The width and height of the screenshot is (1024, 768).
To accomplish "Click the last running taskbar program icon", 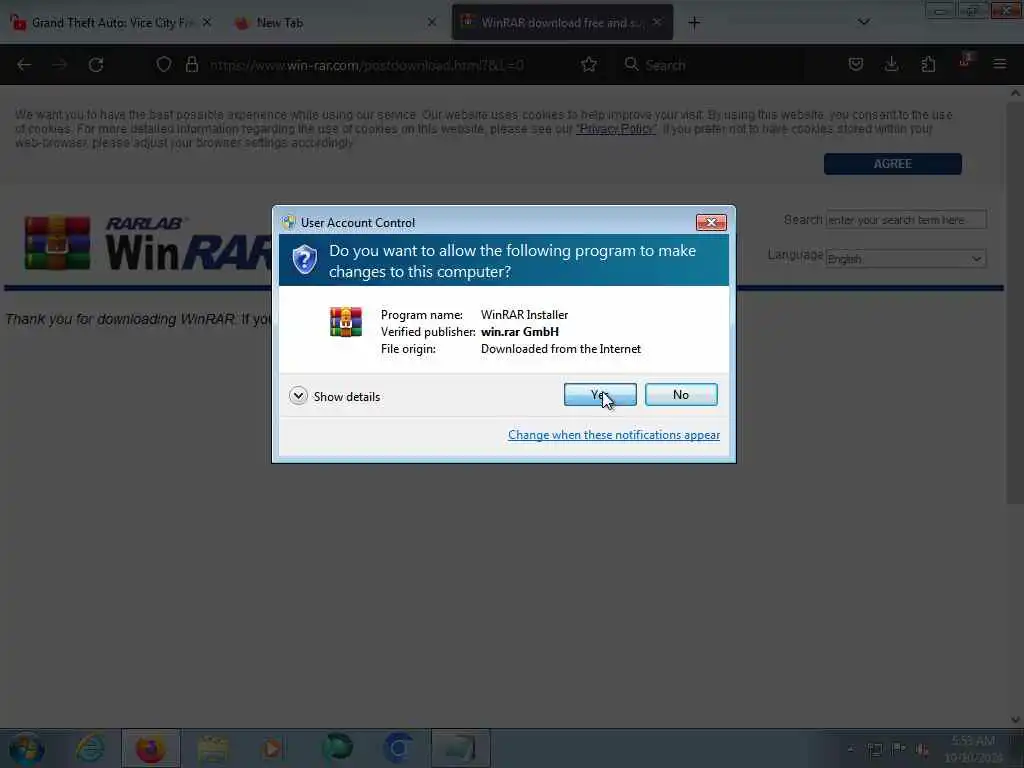I will (460, 748).
